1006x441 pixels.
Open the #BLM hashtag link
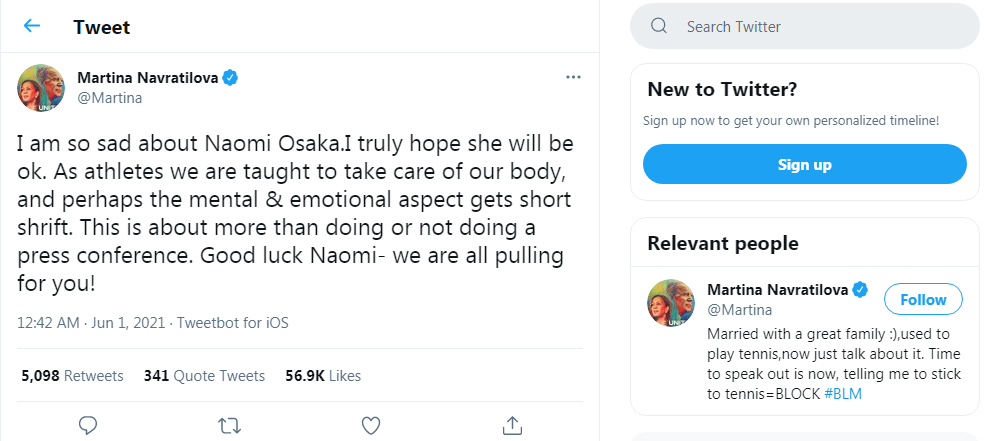click(843, 393)
